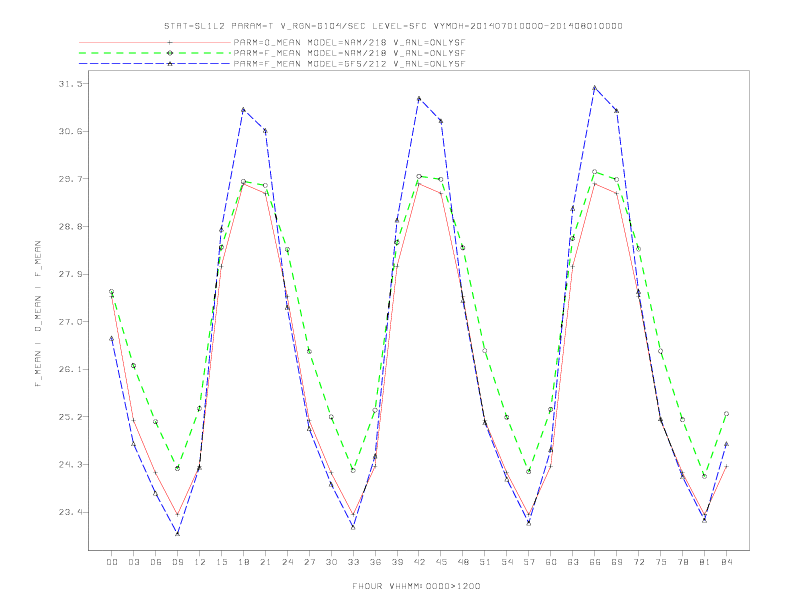792x612 pixels.
Task: Click the blue GFS peak point at hour 18
Action: coord(243,109)
